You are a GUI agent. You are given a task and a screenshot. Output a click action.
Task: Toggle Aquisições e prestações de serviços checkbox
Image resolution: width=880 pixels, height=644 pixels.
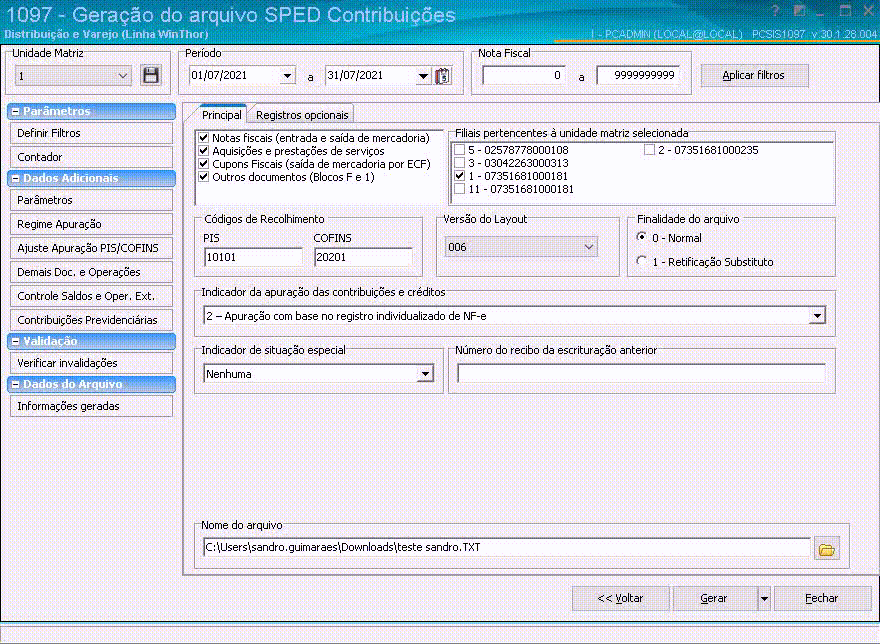(204, 150)
